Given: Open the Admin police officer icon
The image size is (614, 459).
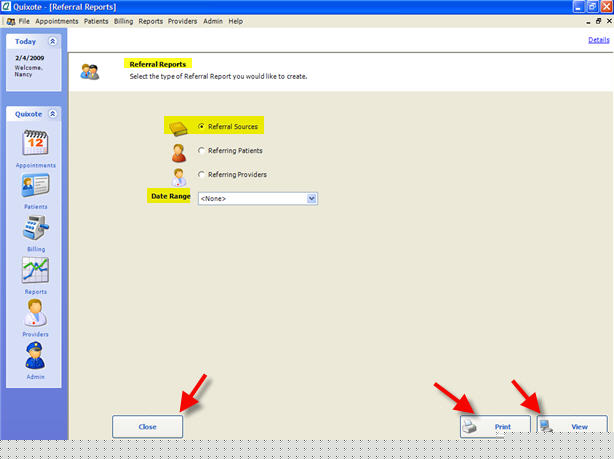Looking at the screenshot, I should coord(35,356).
